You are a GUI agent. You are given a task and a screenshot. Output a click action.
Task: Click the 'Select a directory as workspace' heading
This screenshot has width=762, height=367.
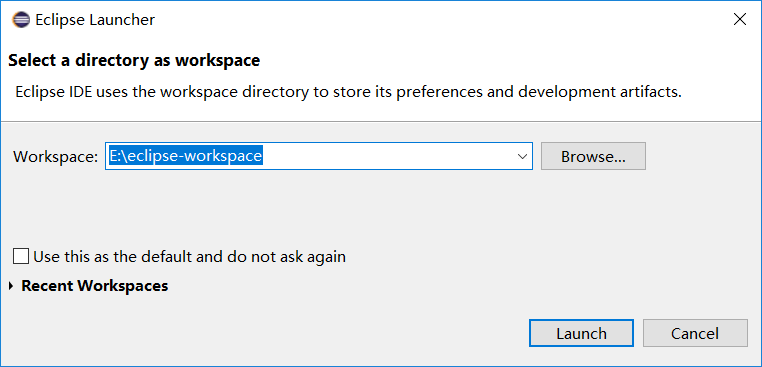coord(134,60)
